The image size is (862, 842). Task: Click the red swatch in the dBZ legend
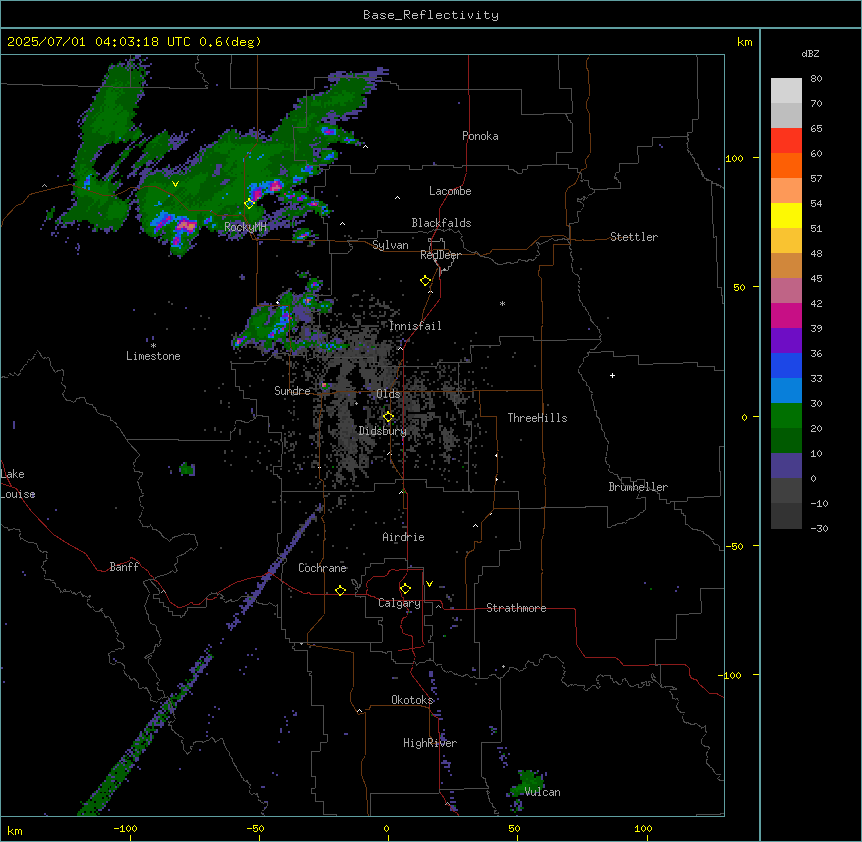pos(786,140)
